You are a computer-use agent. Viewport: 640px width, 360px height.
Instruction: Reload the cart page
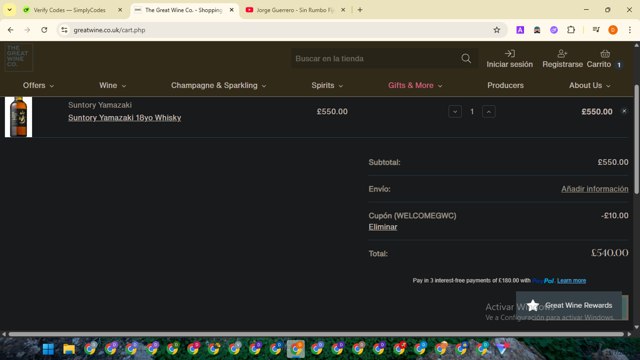(x=44, y=30)
